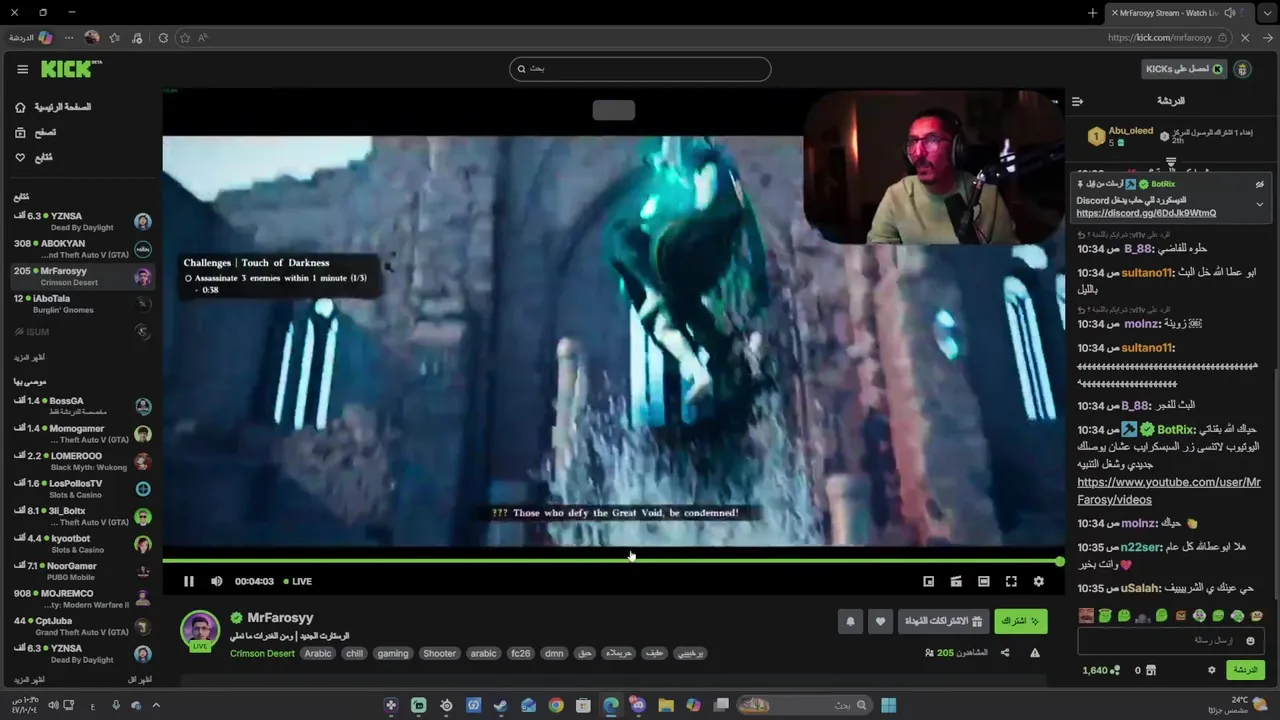Send message with green chat button
Screen dimensions: 1280x720
[1245, 670]
